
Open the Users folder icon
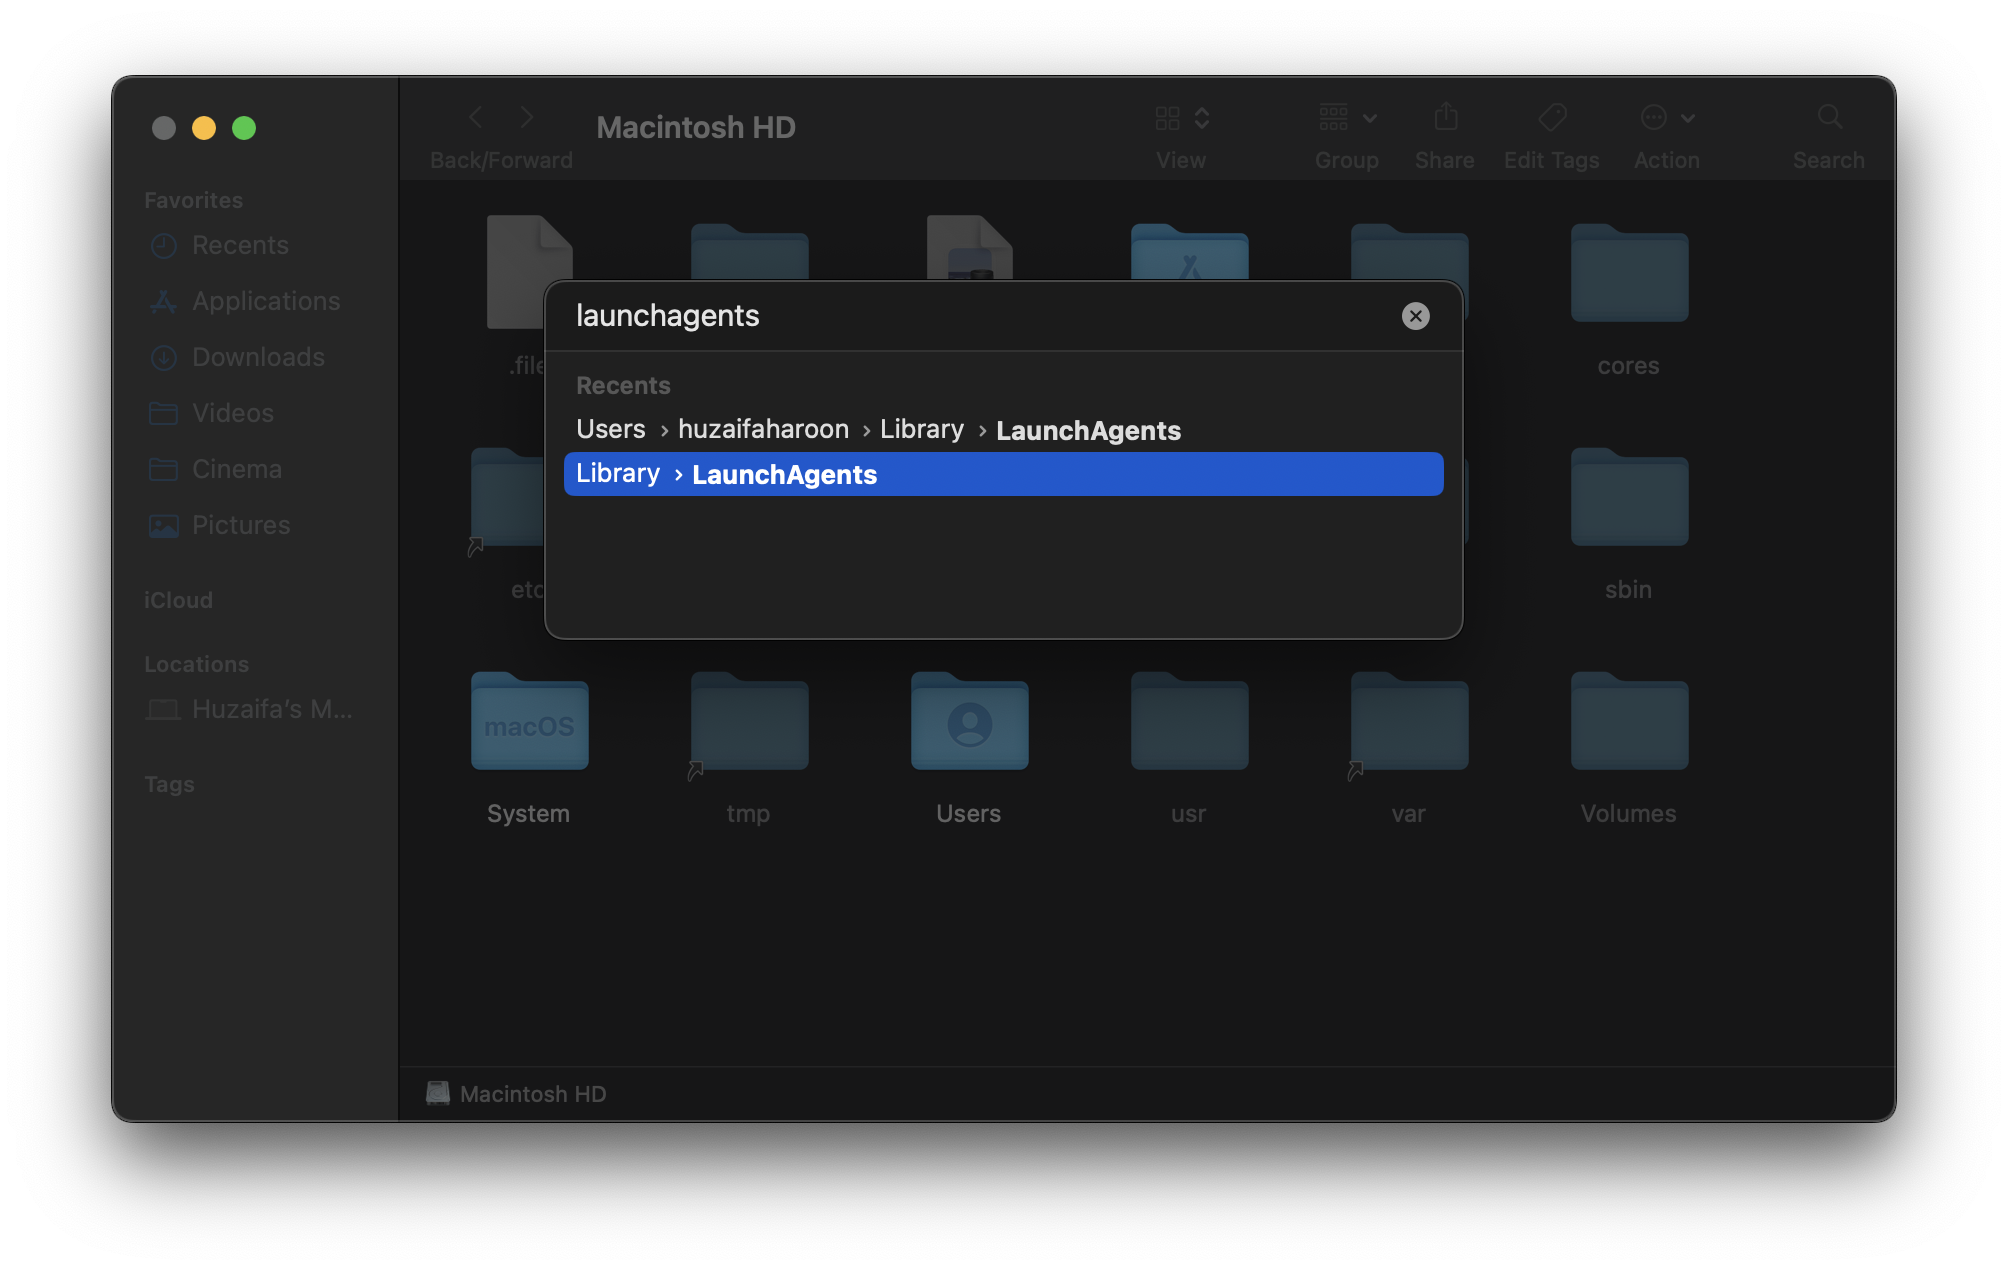[969, 723]
